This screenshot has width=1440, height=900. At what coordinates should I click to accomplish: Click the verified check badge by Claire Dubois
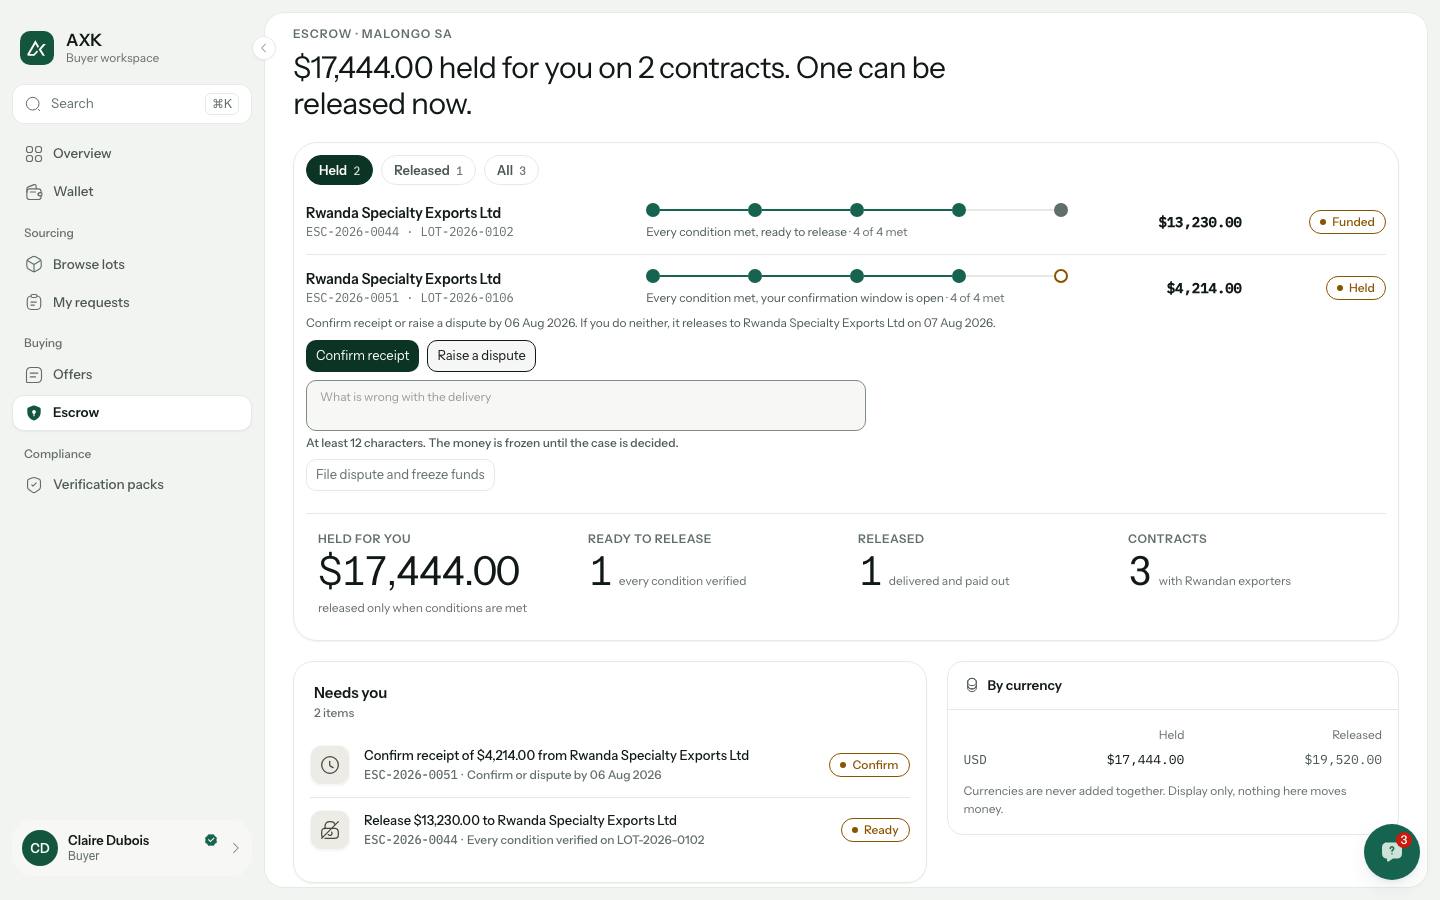(211, 840)
